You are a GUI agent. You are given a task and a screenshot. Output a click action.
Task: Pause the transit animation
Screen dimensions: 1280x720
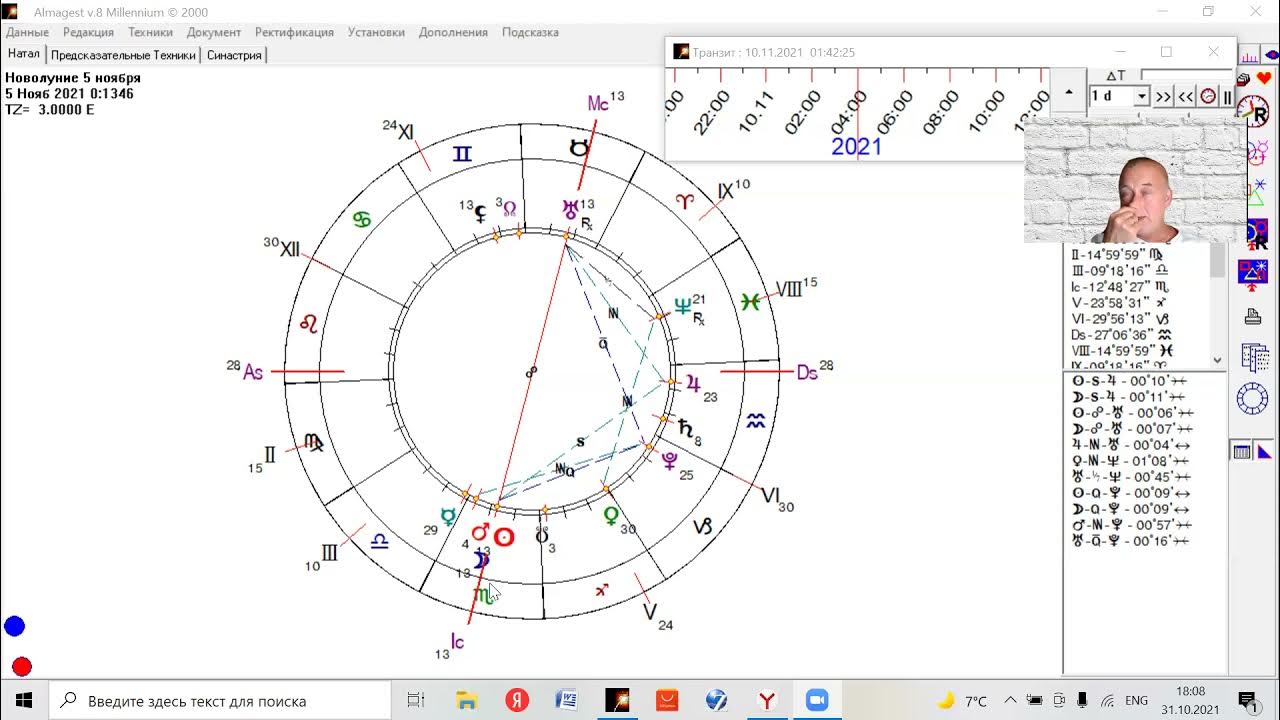1228,96
